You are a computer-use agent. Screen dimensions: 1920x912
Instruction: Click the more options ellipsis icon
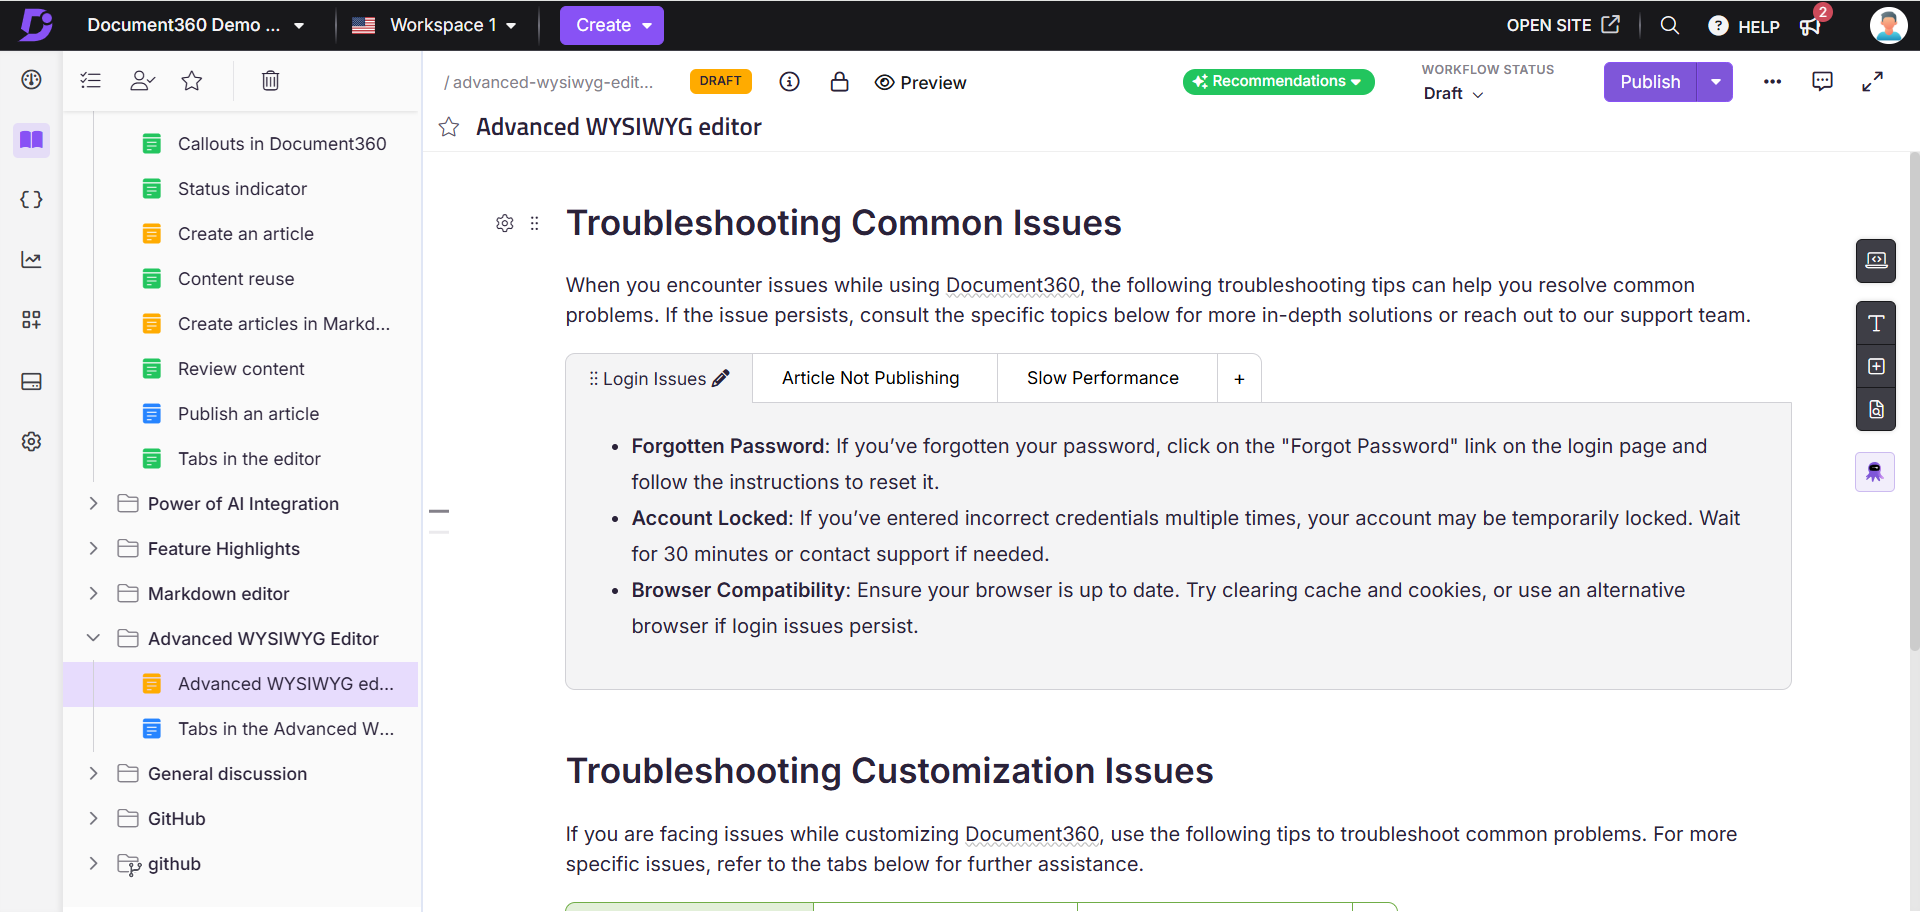[x=1773, y=82]
